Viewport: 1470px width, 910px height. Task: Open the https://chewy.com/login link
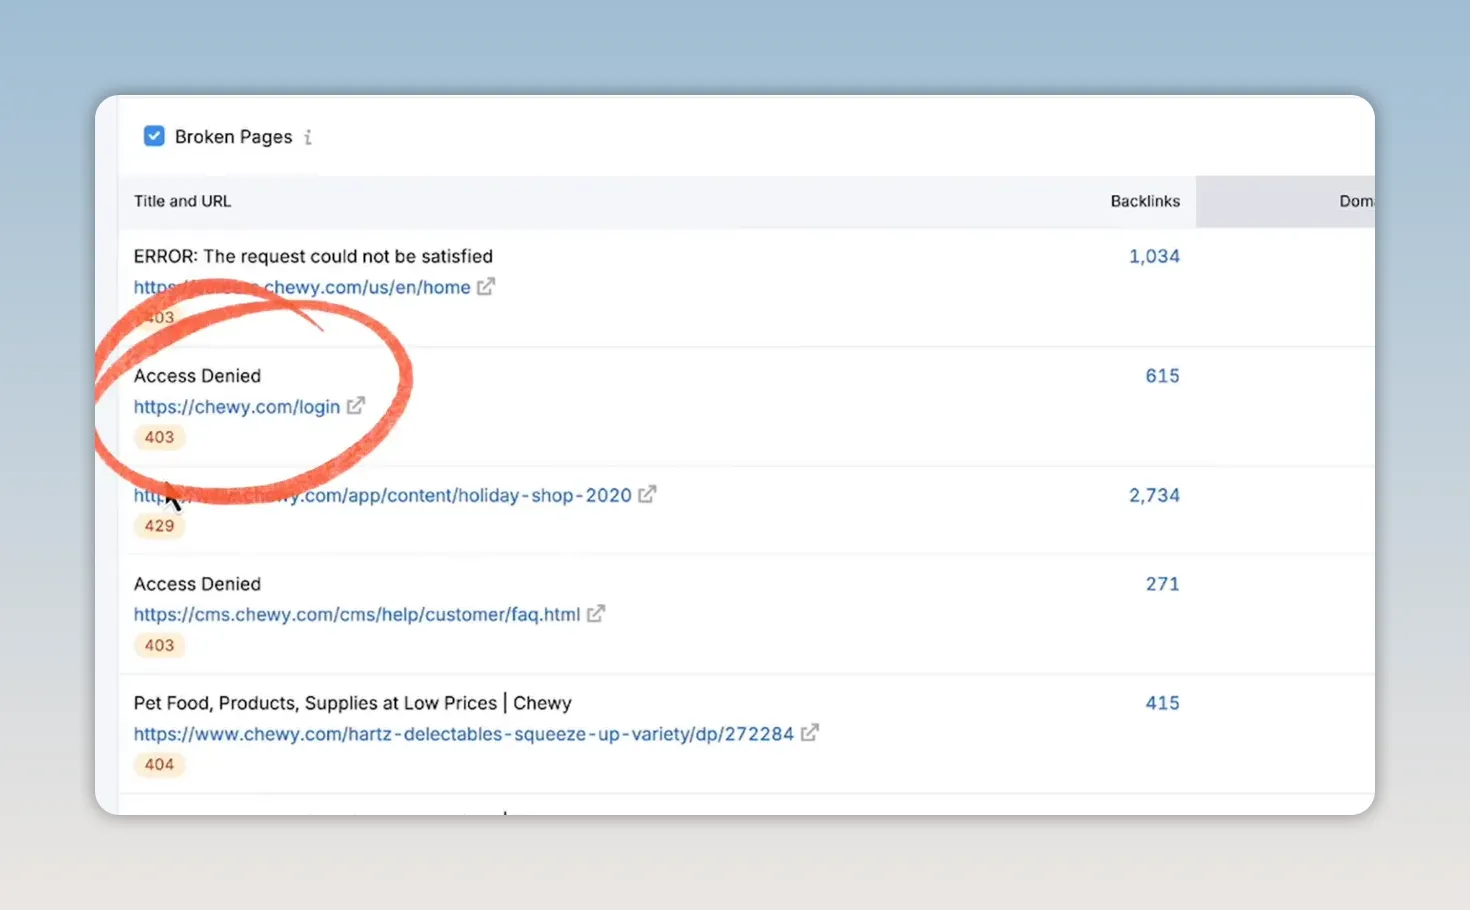pyautogui.click(x=237, y=407)
